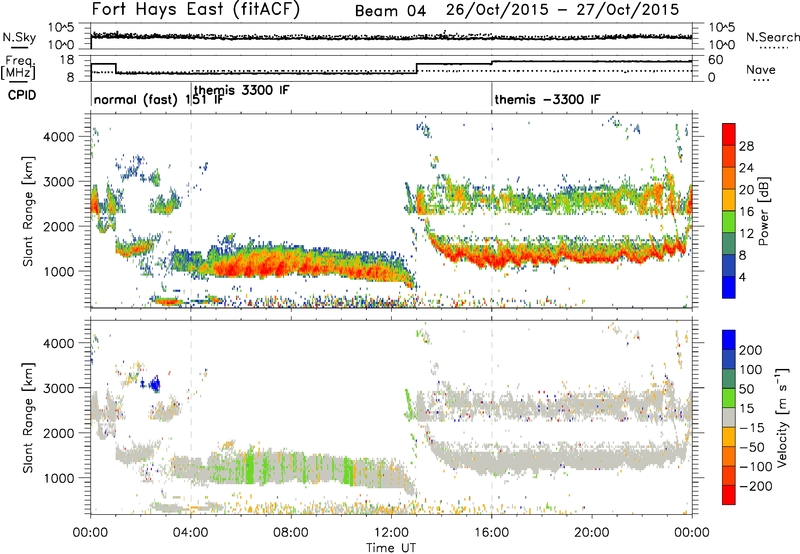Click the '3000' tick in velocity panel

(x=59, y=388)
